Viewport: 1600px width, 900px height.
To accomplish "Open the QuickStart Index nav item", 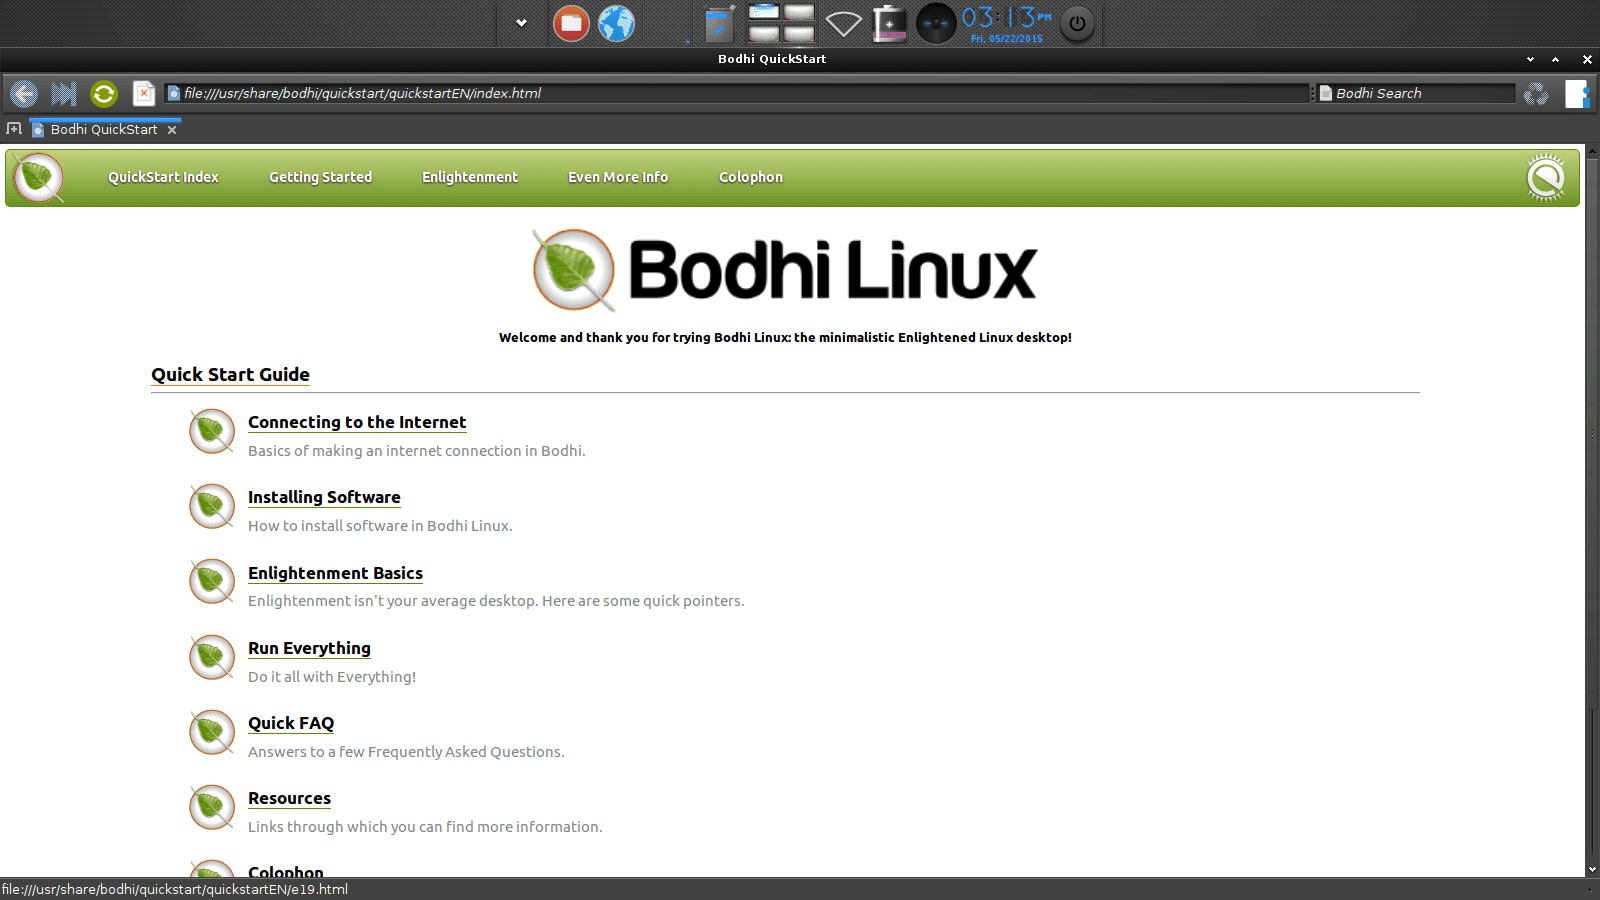I will (163, 177).
